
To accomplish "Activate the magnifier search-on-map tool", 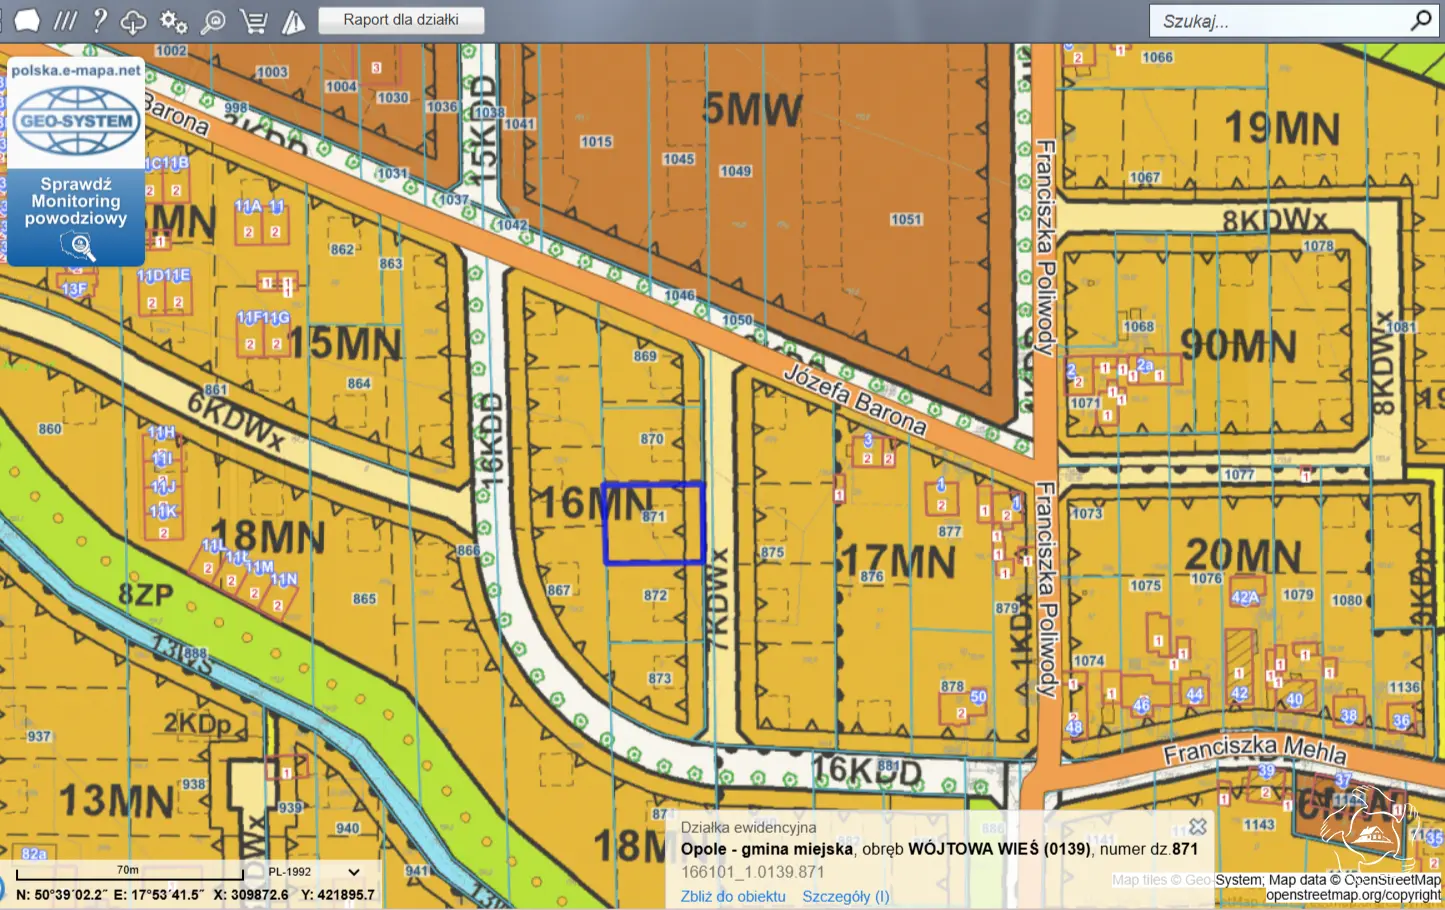I will [x=213, y=21].
